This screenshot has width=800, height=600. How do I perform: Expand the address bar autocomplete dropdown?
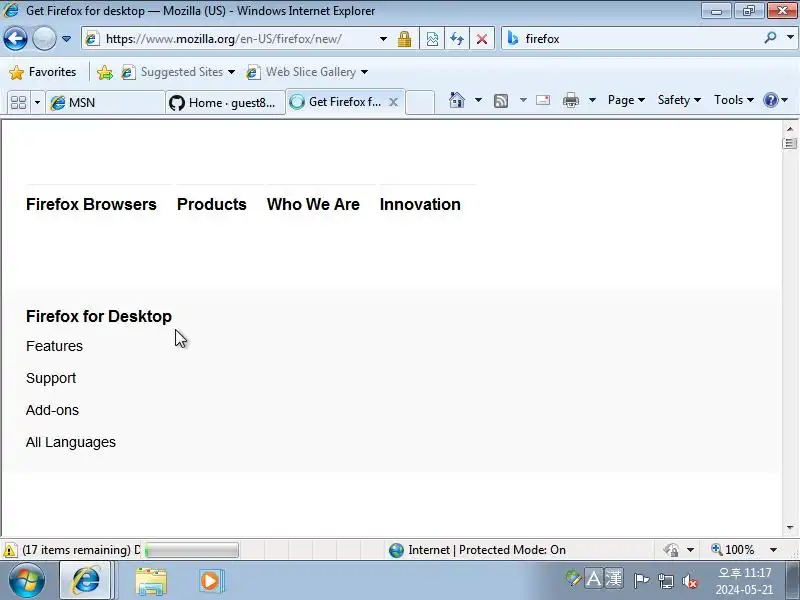(383, 39)
